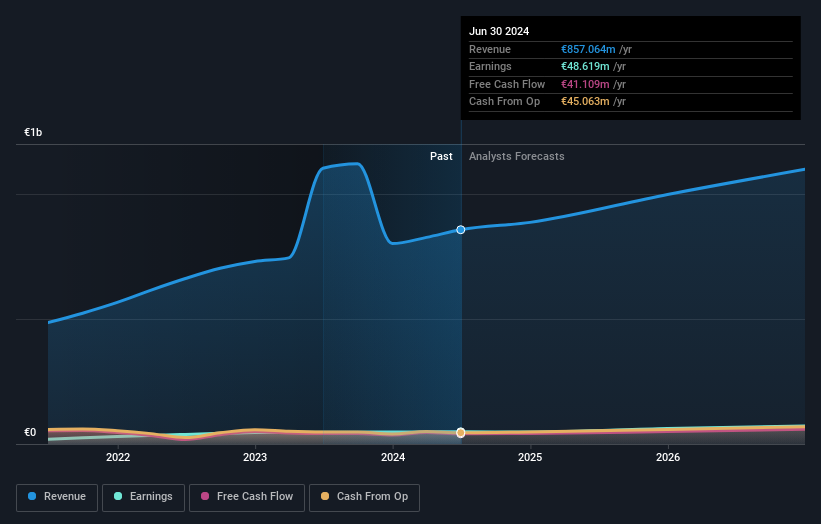Viewport: 821px width, 524px height.
Task: Toggle the Free Cash Flow legend button
Action: pyautogui.click(x=247, y=497)
